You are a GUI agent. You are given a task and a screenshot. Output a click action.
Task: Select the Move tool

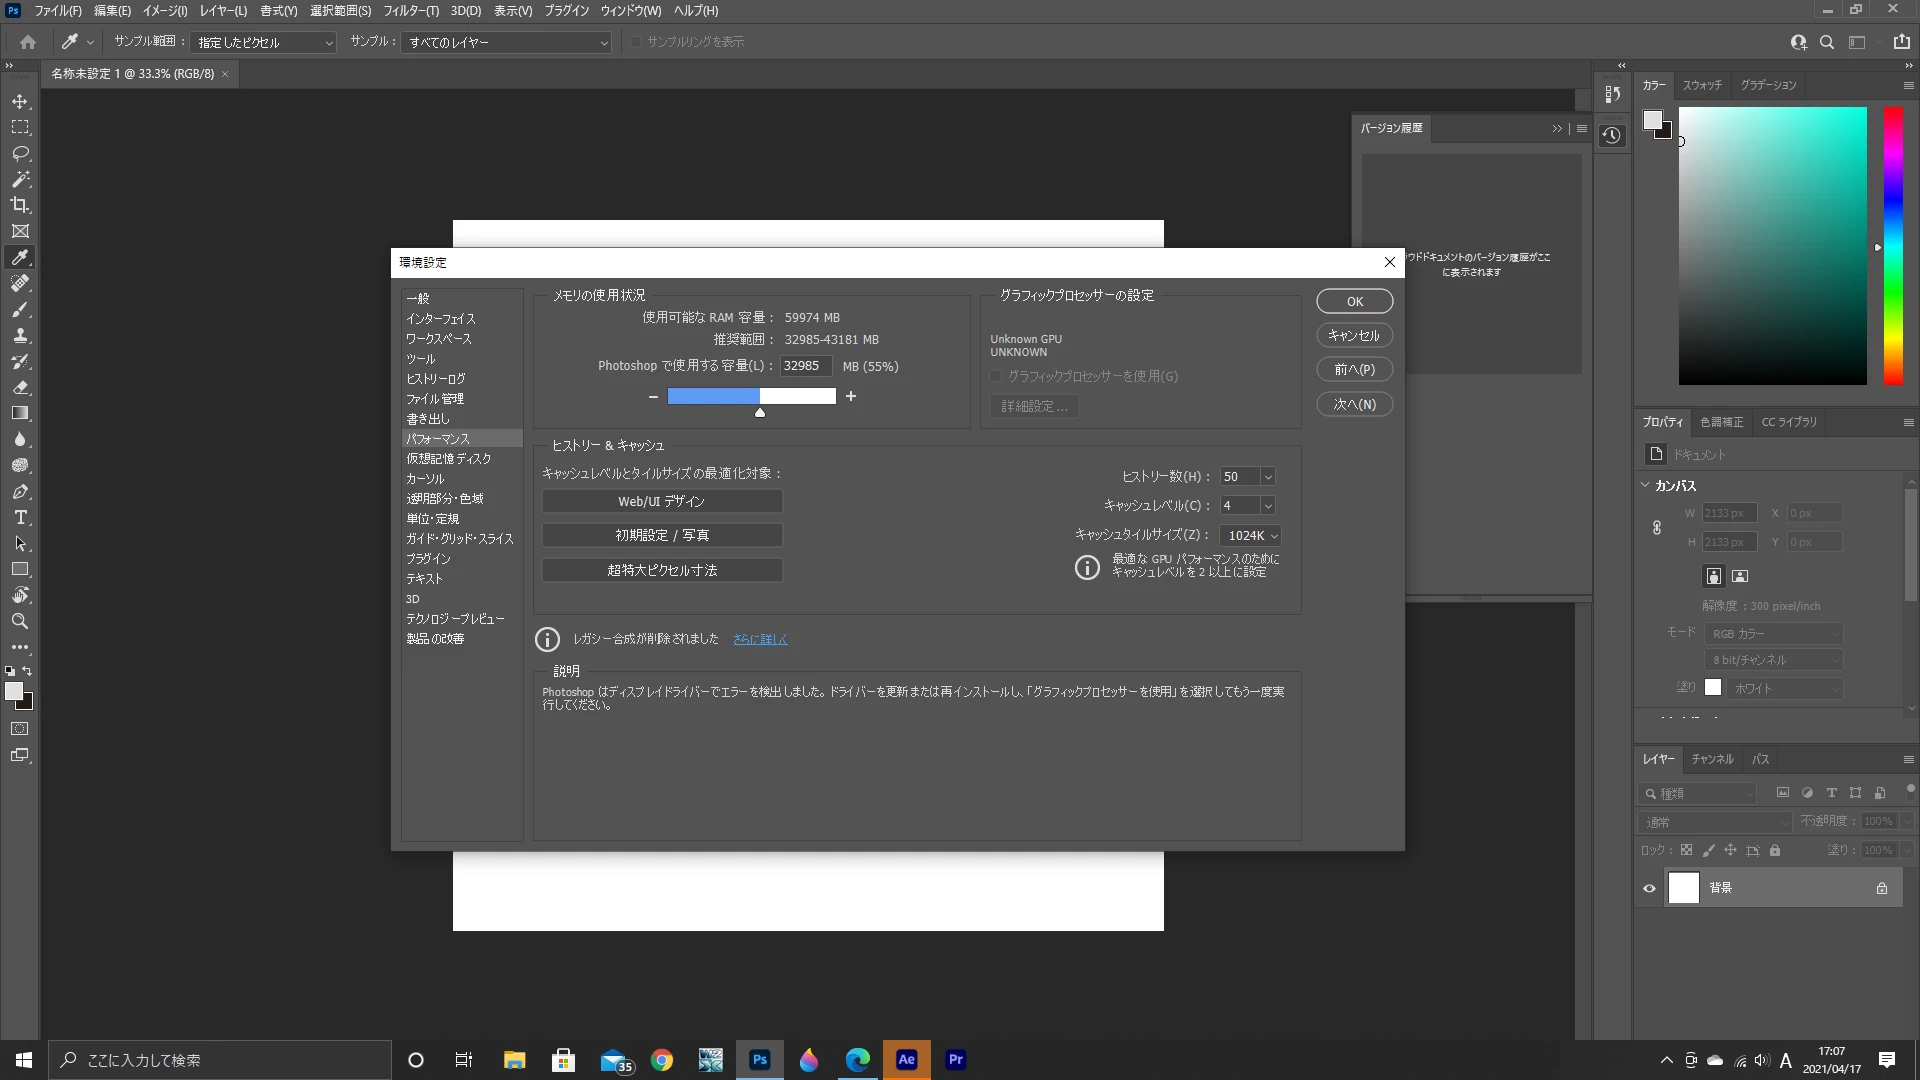coord(20,102)
